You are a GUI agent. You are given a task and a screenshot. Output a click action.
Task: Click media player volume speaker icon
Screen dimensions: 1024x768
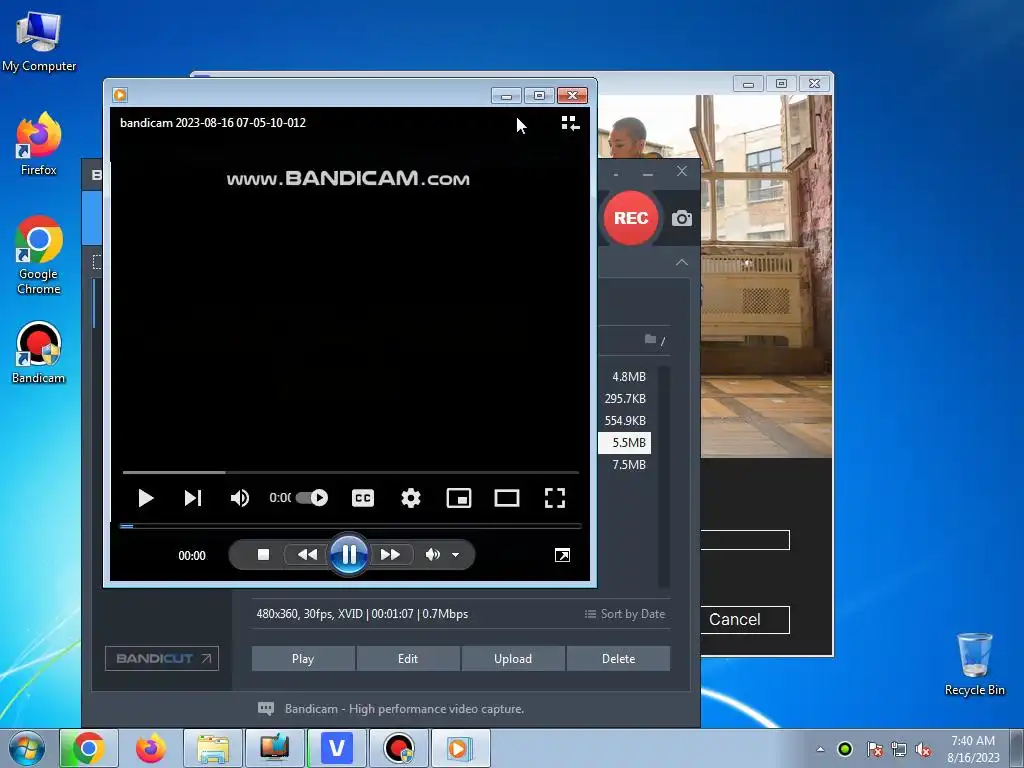432,554
